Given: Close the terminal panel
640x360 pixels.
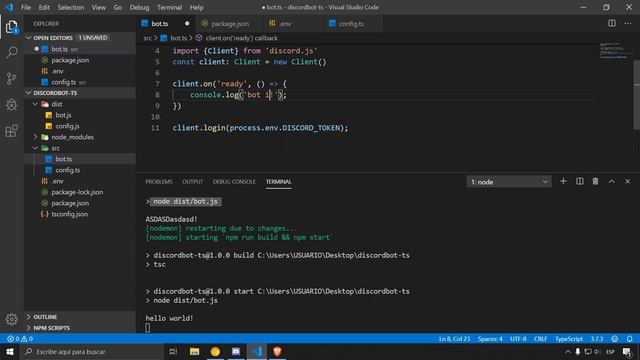Looking at the screenshot, I should tap(627, 181).
